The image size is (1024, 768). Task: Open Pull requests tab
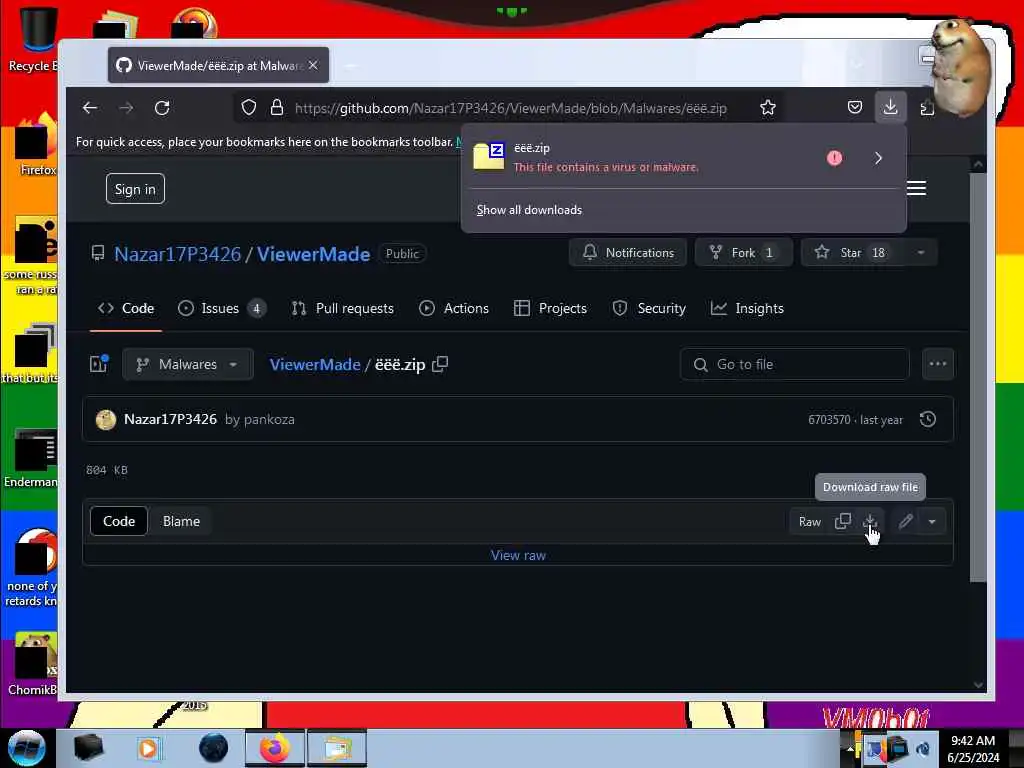click(343, 308)
